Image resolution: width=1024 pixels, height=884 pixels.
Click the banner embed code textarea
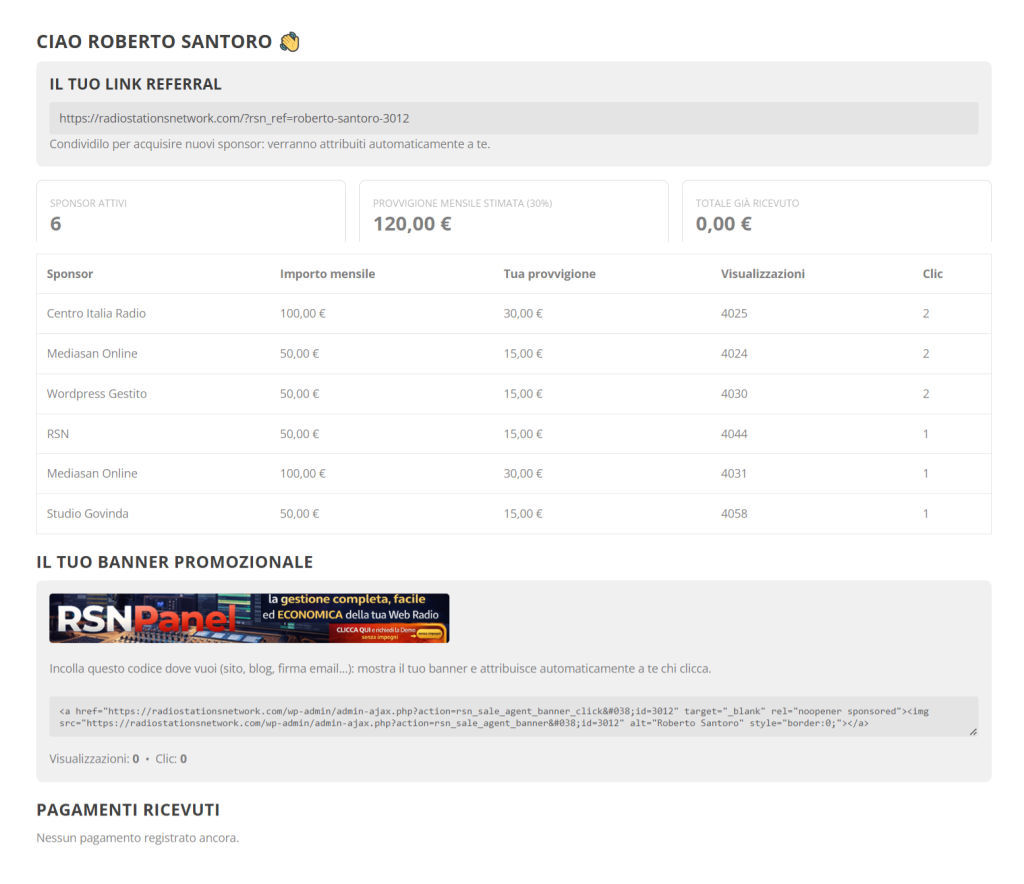(513, 717)
